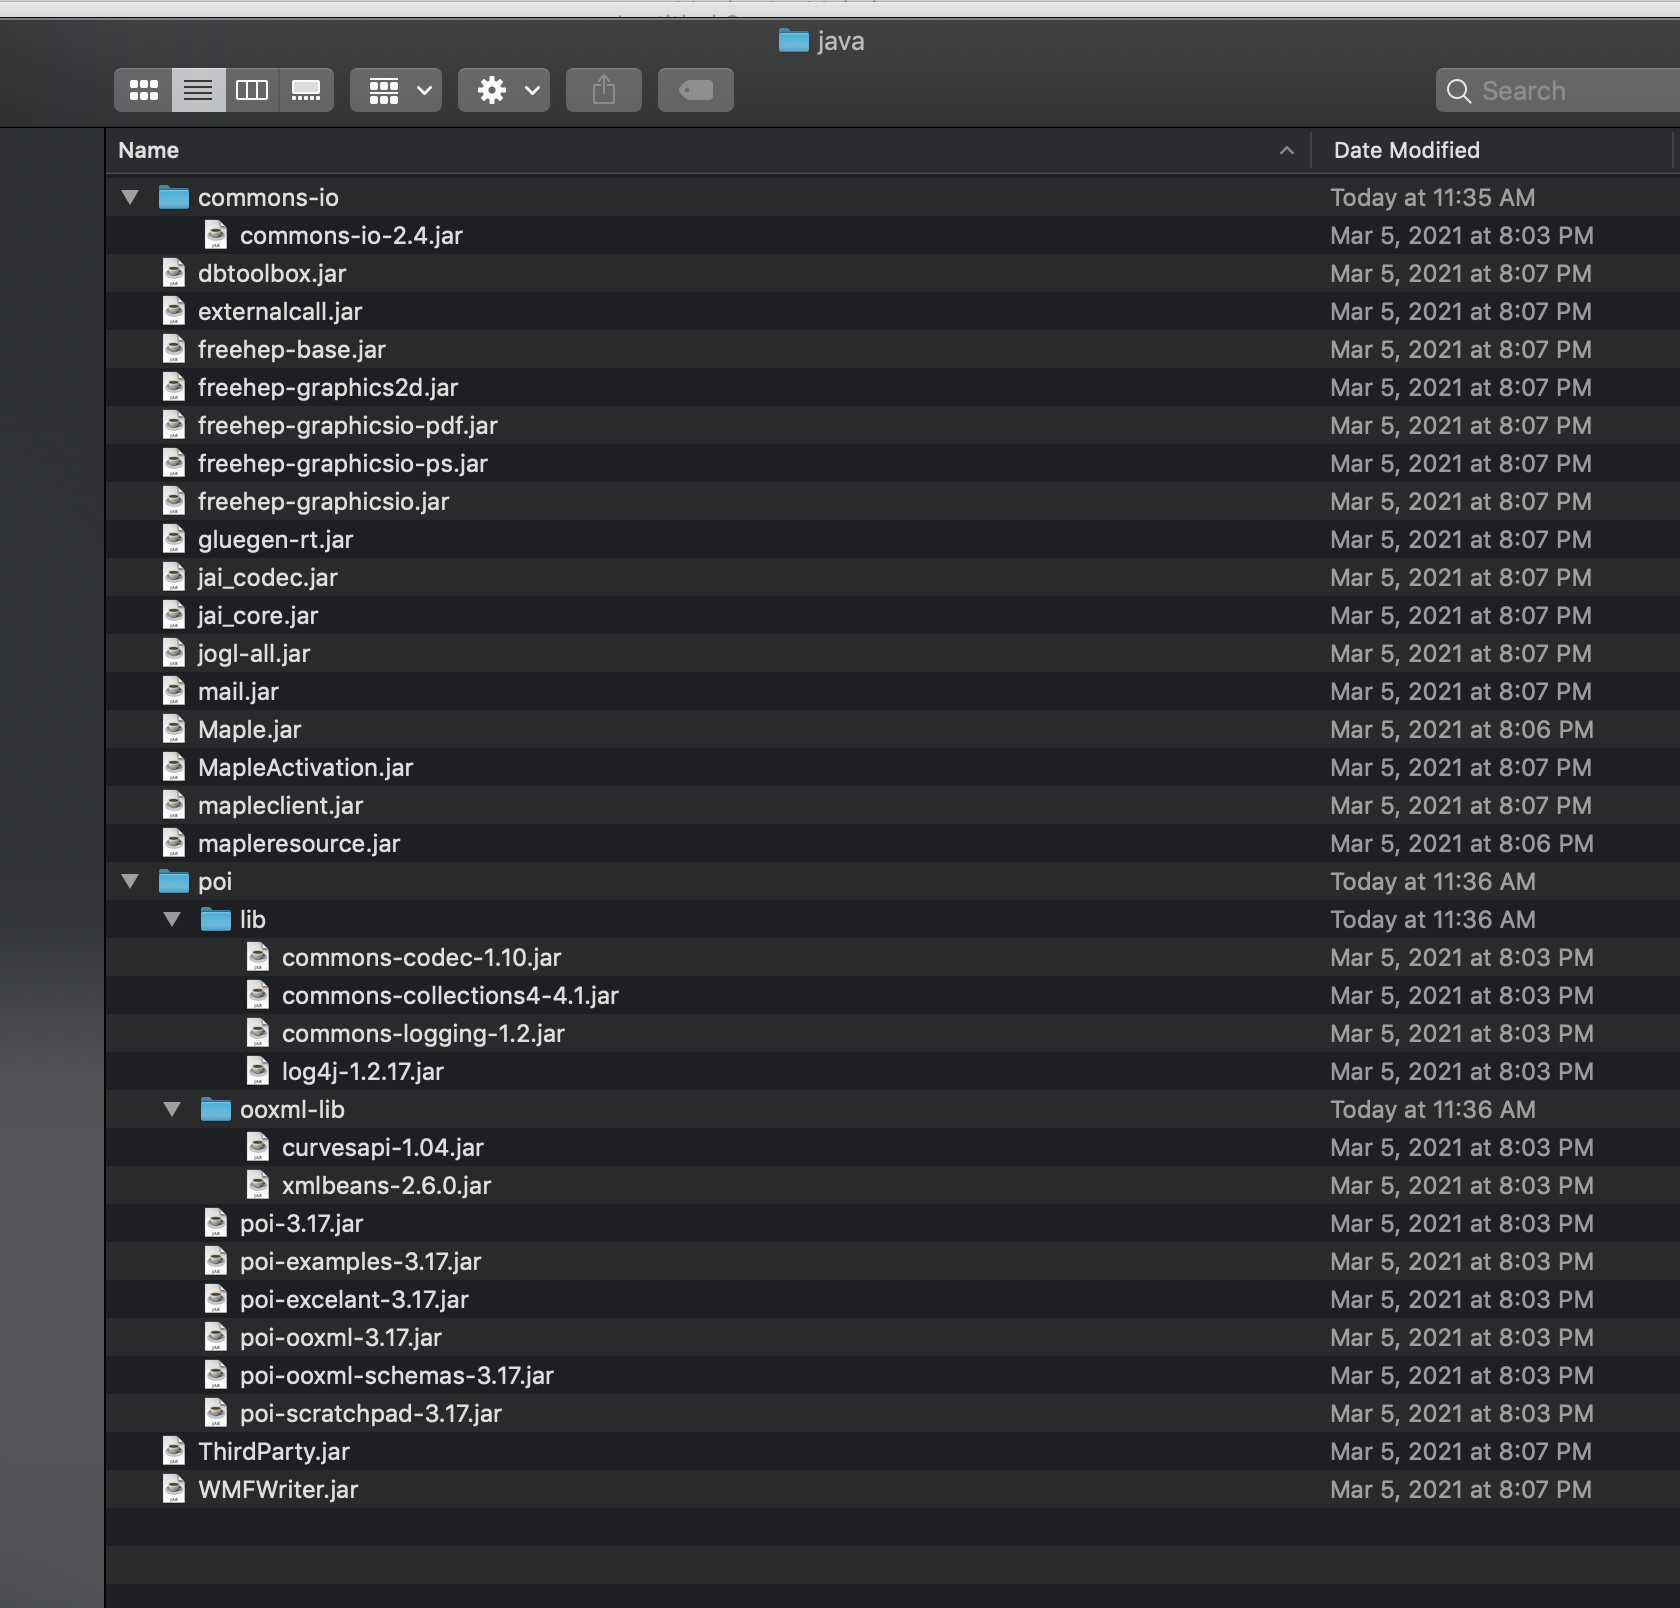Click the java folder icon in title bar
1680x1608 pixels.
(x=794, y=40)
